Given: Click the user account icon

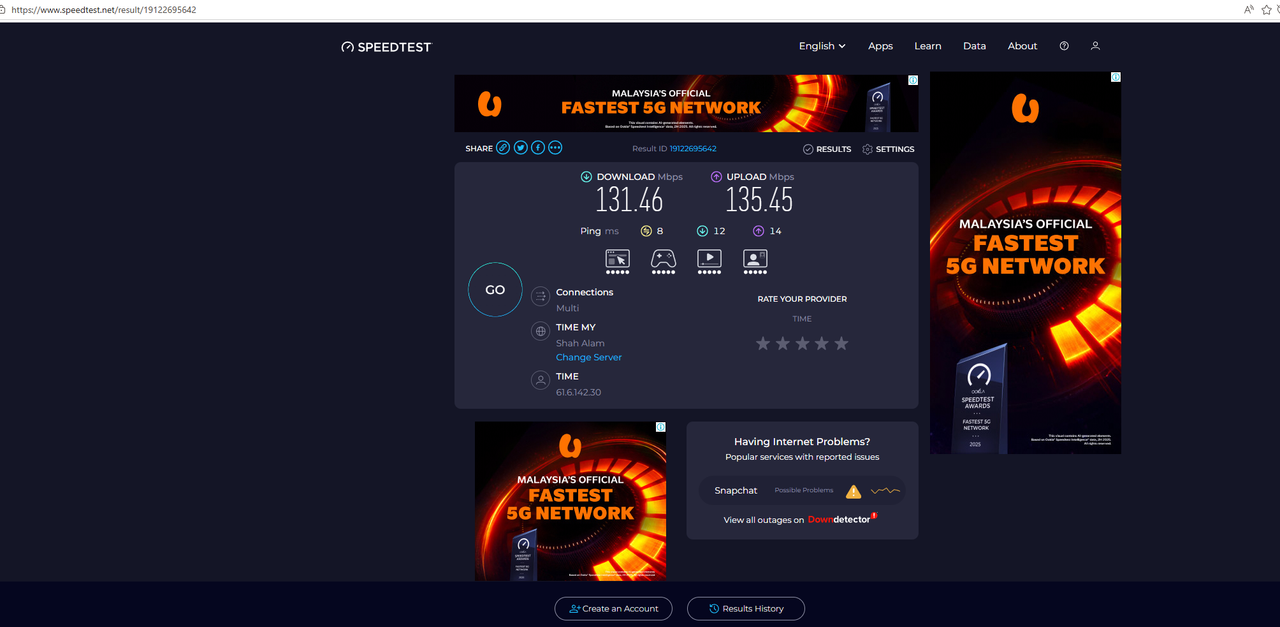Looking at the screenshot, I should 1095,46.
